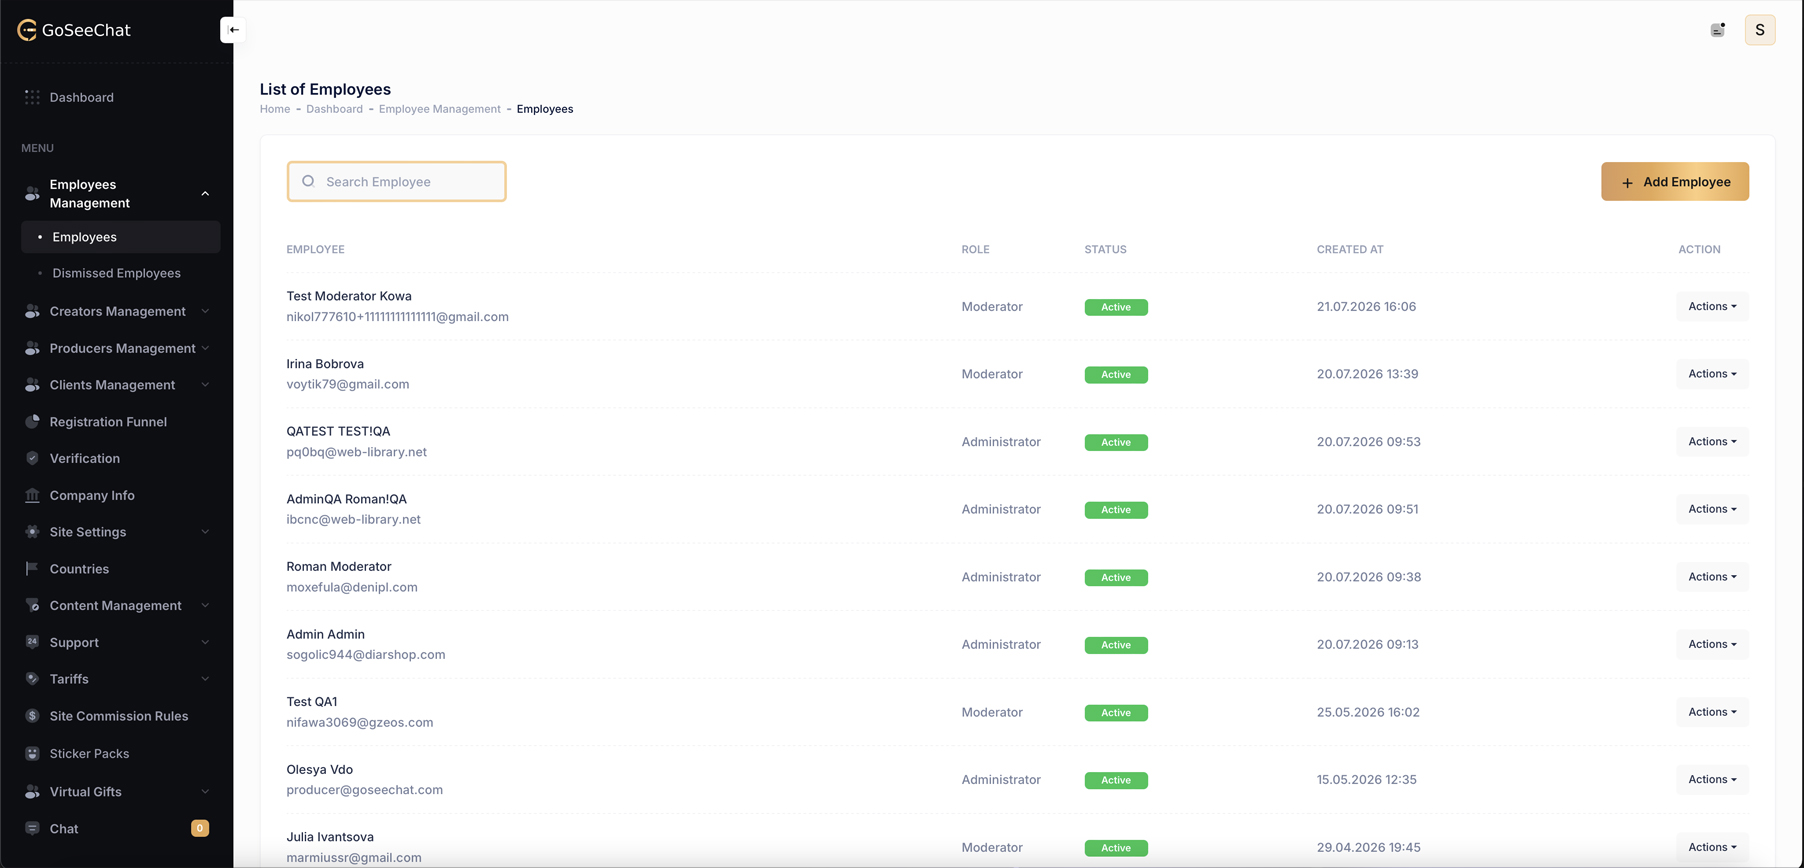Go to Employee Management breadcrumb link

(x=440, y=109)
